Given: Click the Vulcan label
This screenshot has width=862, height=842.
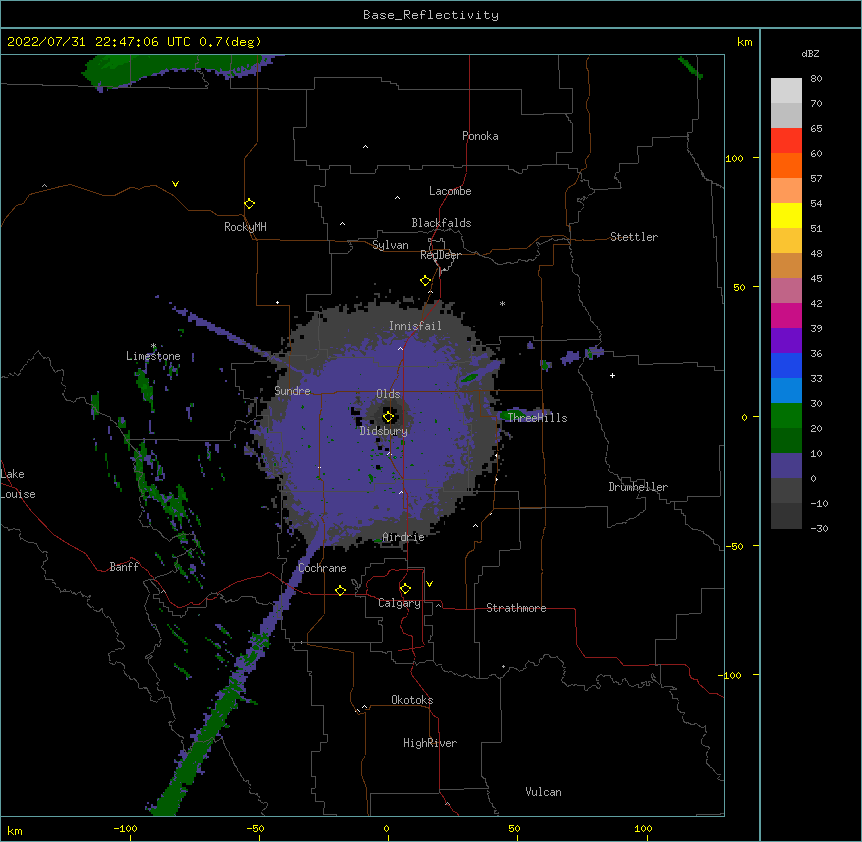Looking at the screenshot, I should point(543,792).
